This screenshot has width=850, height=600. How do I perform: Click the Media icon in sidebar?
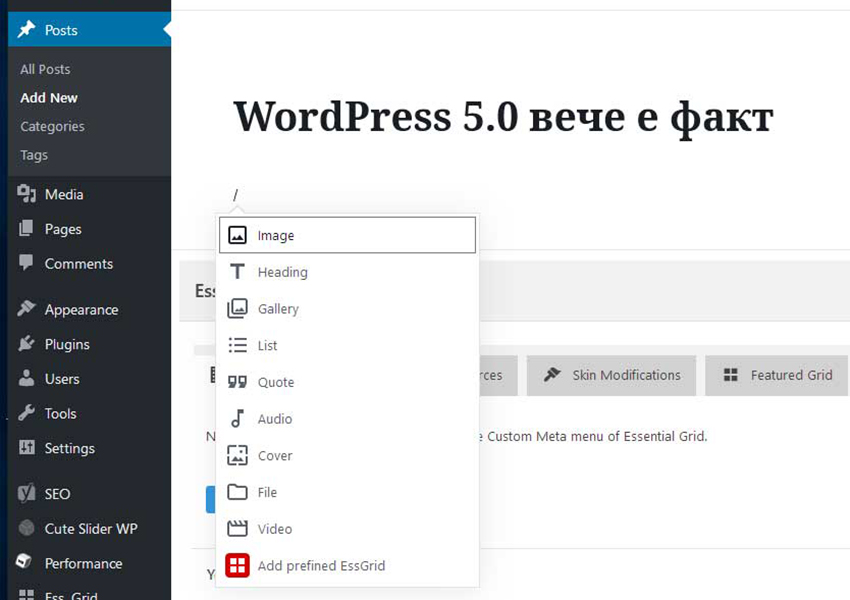(26, 193)
